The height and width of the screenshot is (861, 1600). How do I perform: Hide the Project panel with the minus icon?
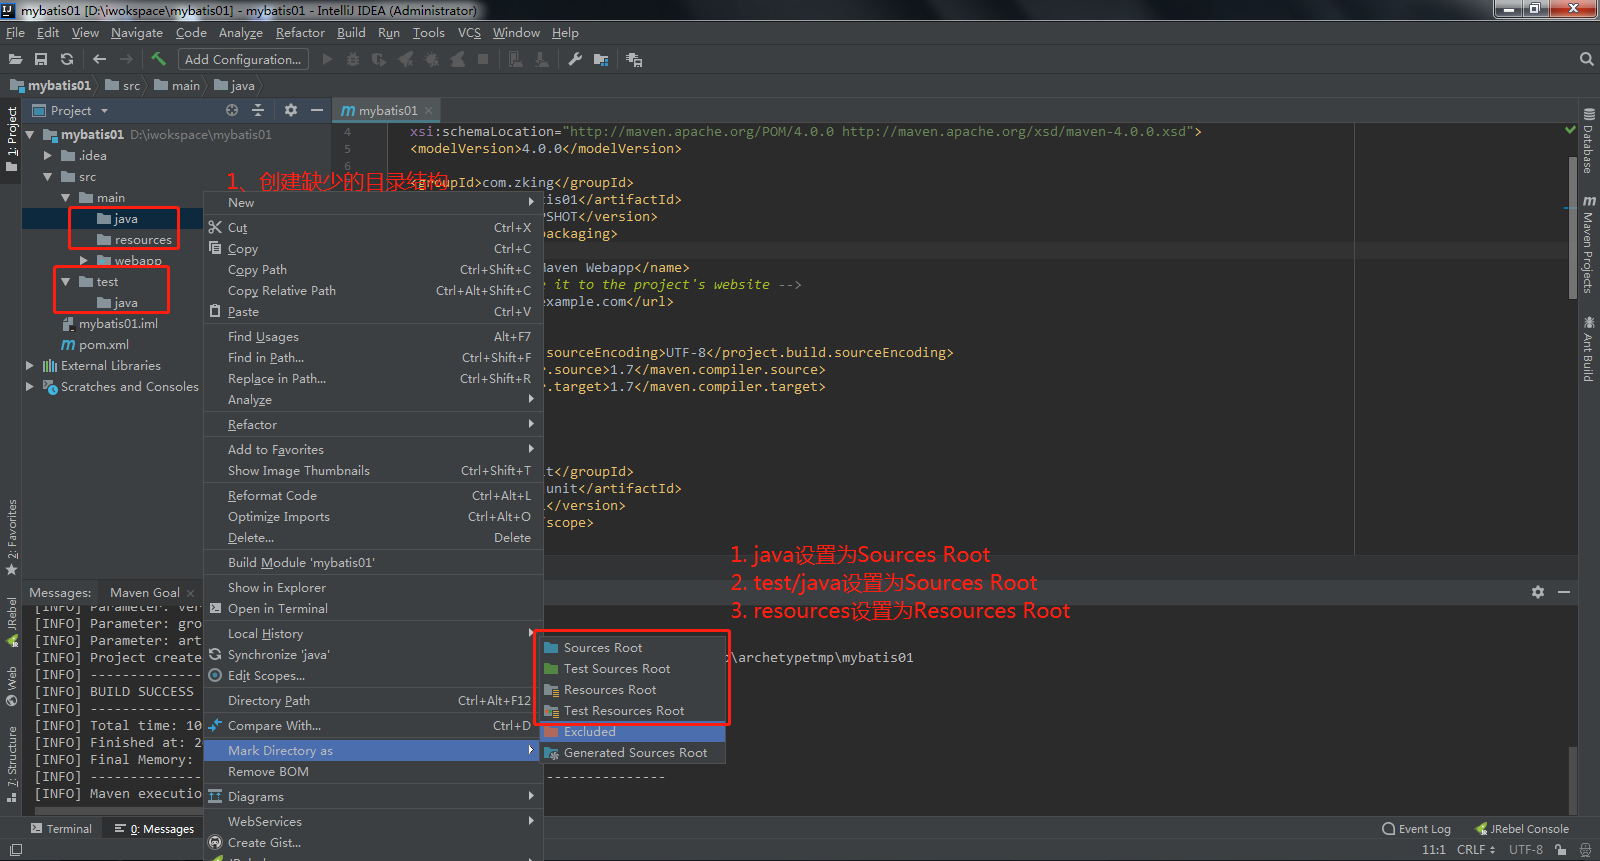click(x=317, y=110)
